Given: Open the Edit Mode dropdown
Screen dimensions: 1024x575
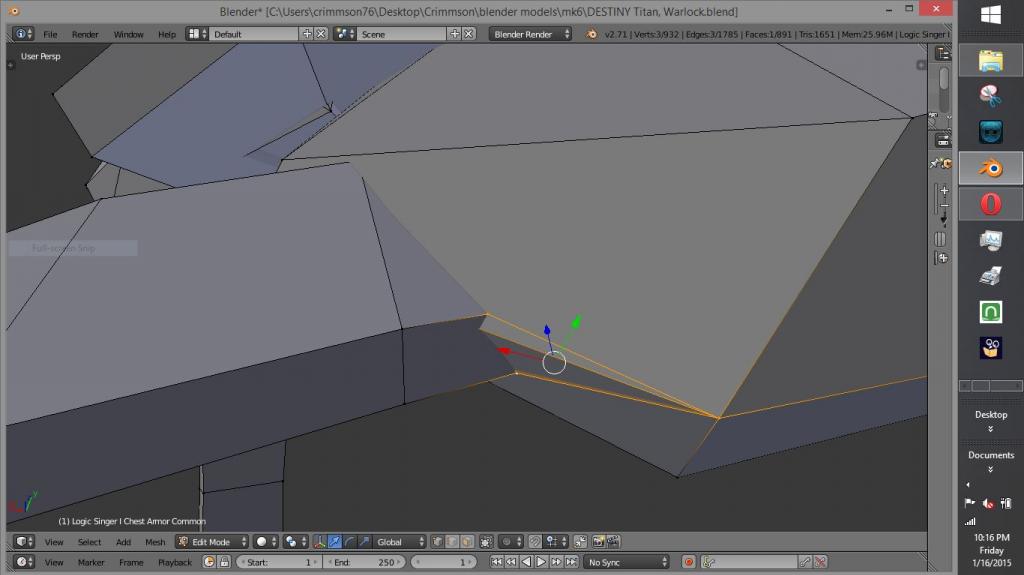Looking at the screenshot, I should click(x=212, y=542).
